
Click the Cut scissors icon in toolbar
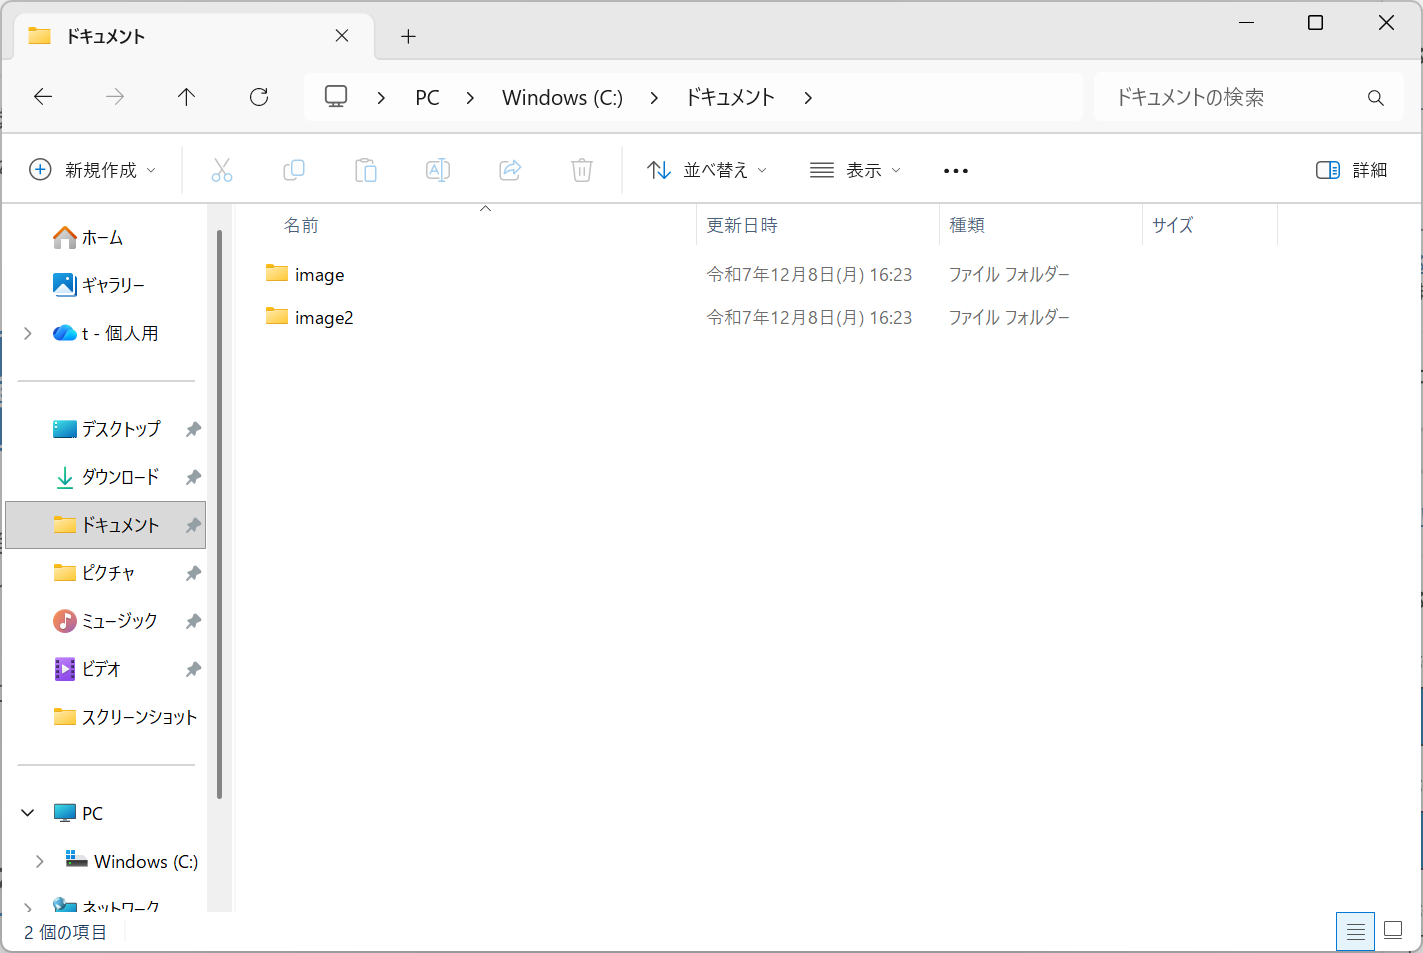(222, 170)
